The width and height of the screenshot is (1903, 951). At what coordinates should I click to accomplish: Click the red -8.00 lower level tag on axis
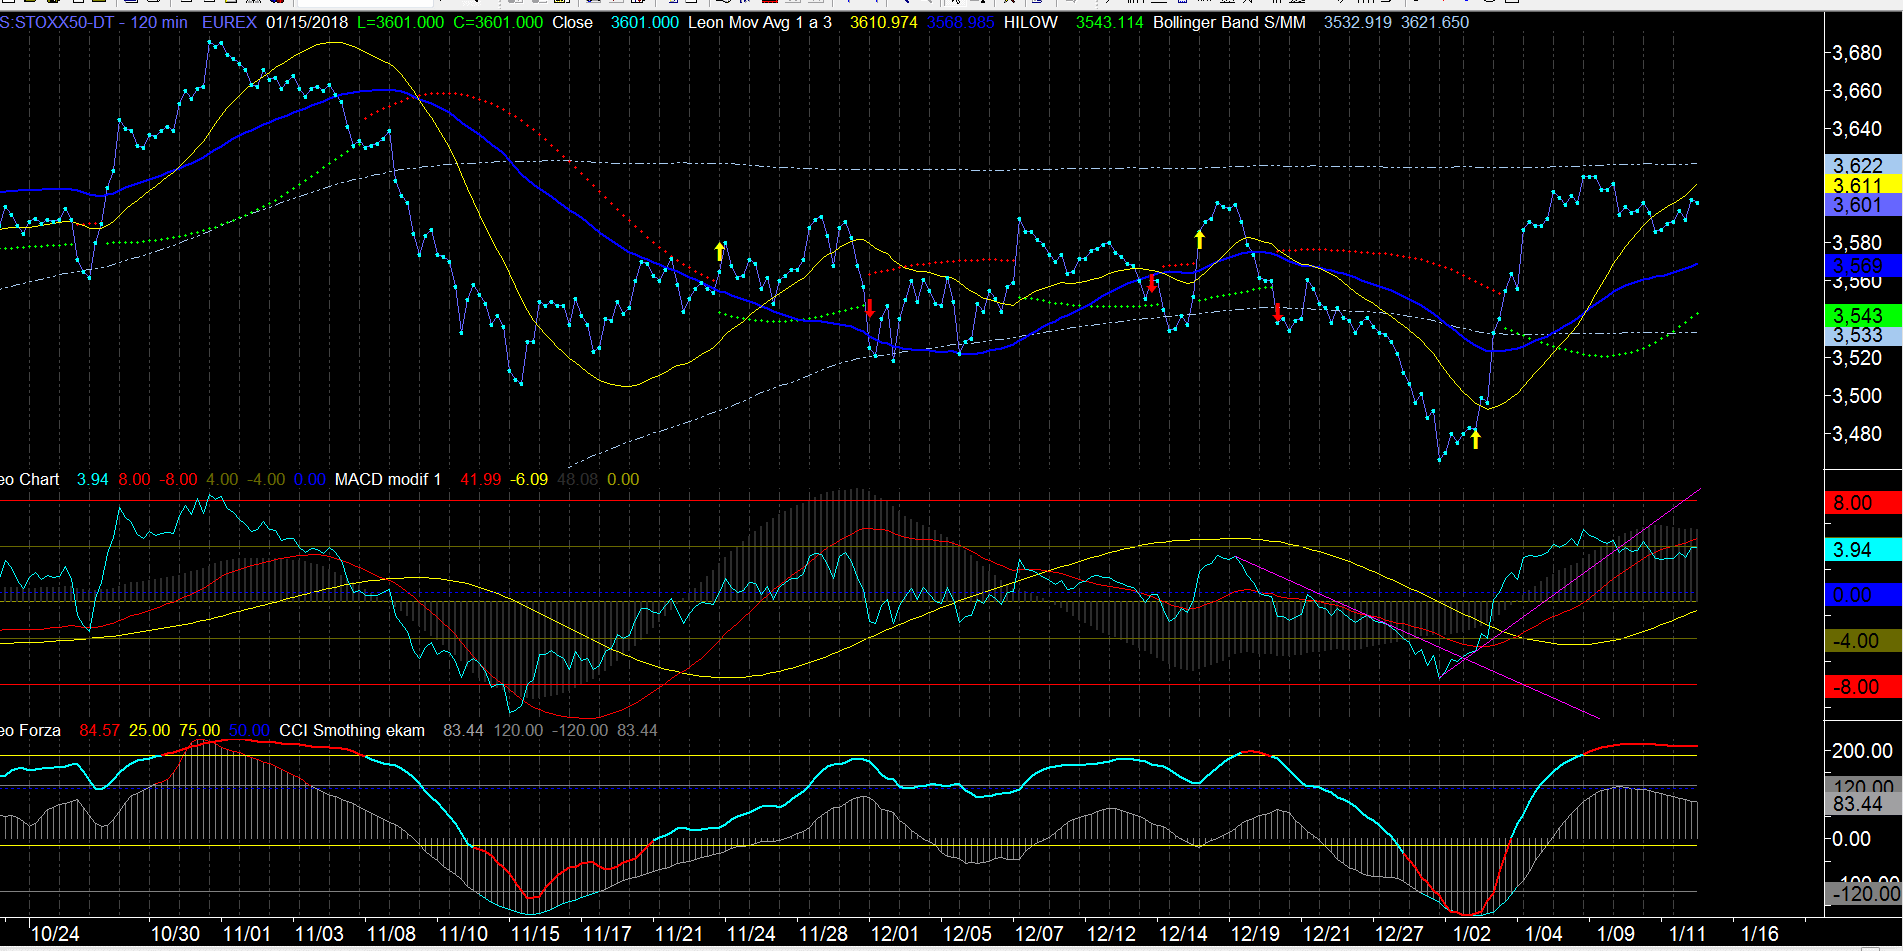(x=1864, y=687)
